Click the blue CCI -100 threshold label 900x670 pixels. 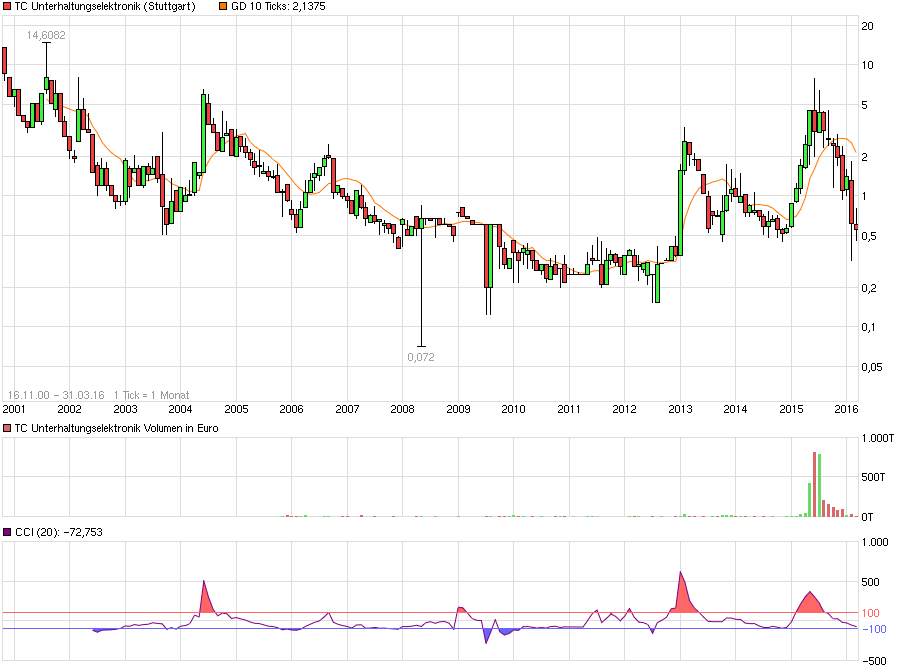click(x=874, y=629)
